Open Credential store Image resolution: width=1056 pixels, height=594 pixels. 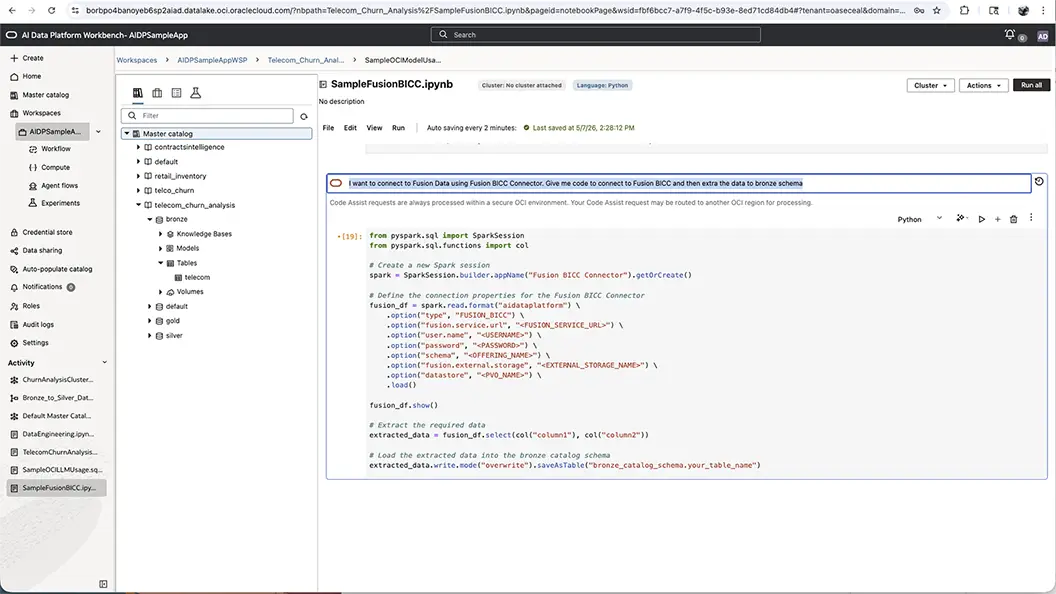click(x=41, y=232)
